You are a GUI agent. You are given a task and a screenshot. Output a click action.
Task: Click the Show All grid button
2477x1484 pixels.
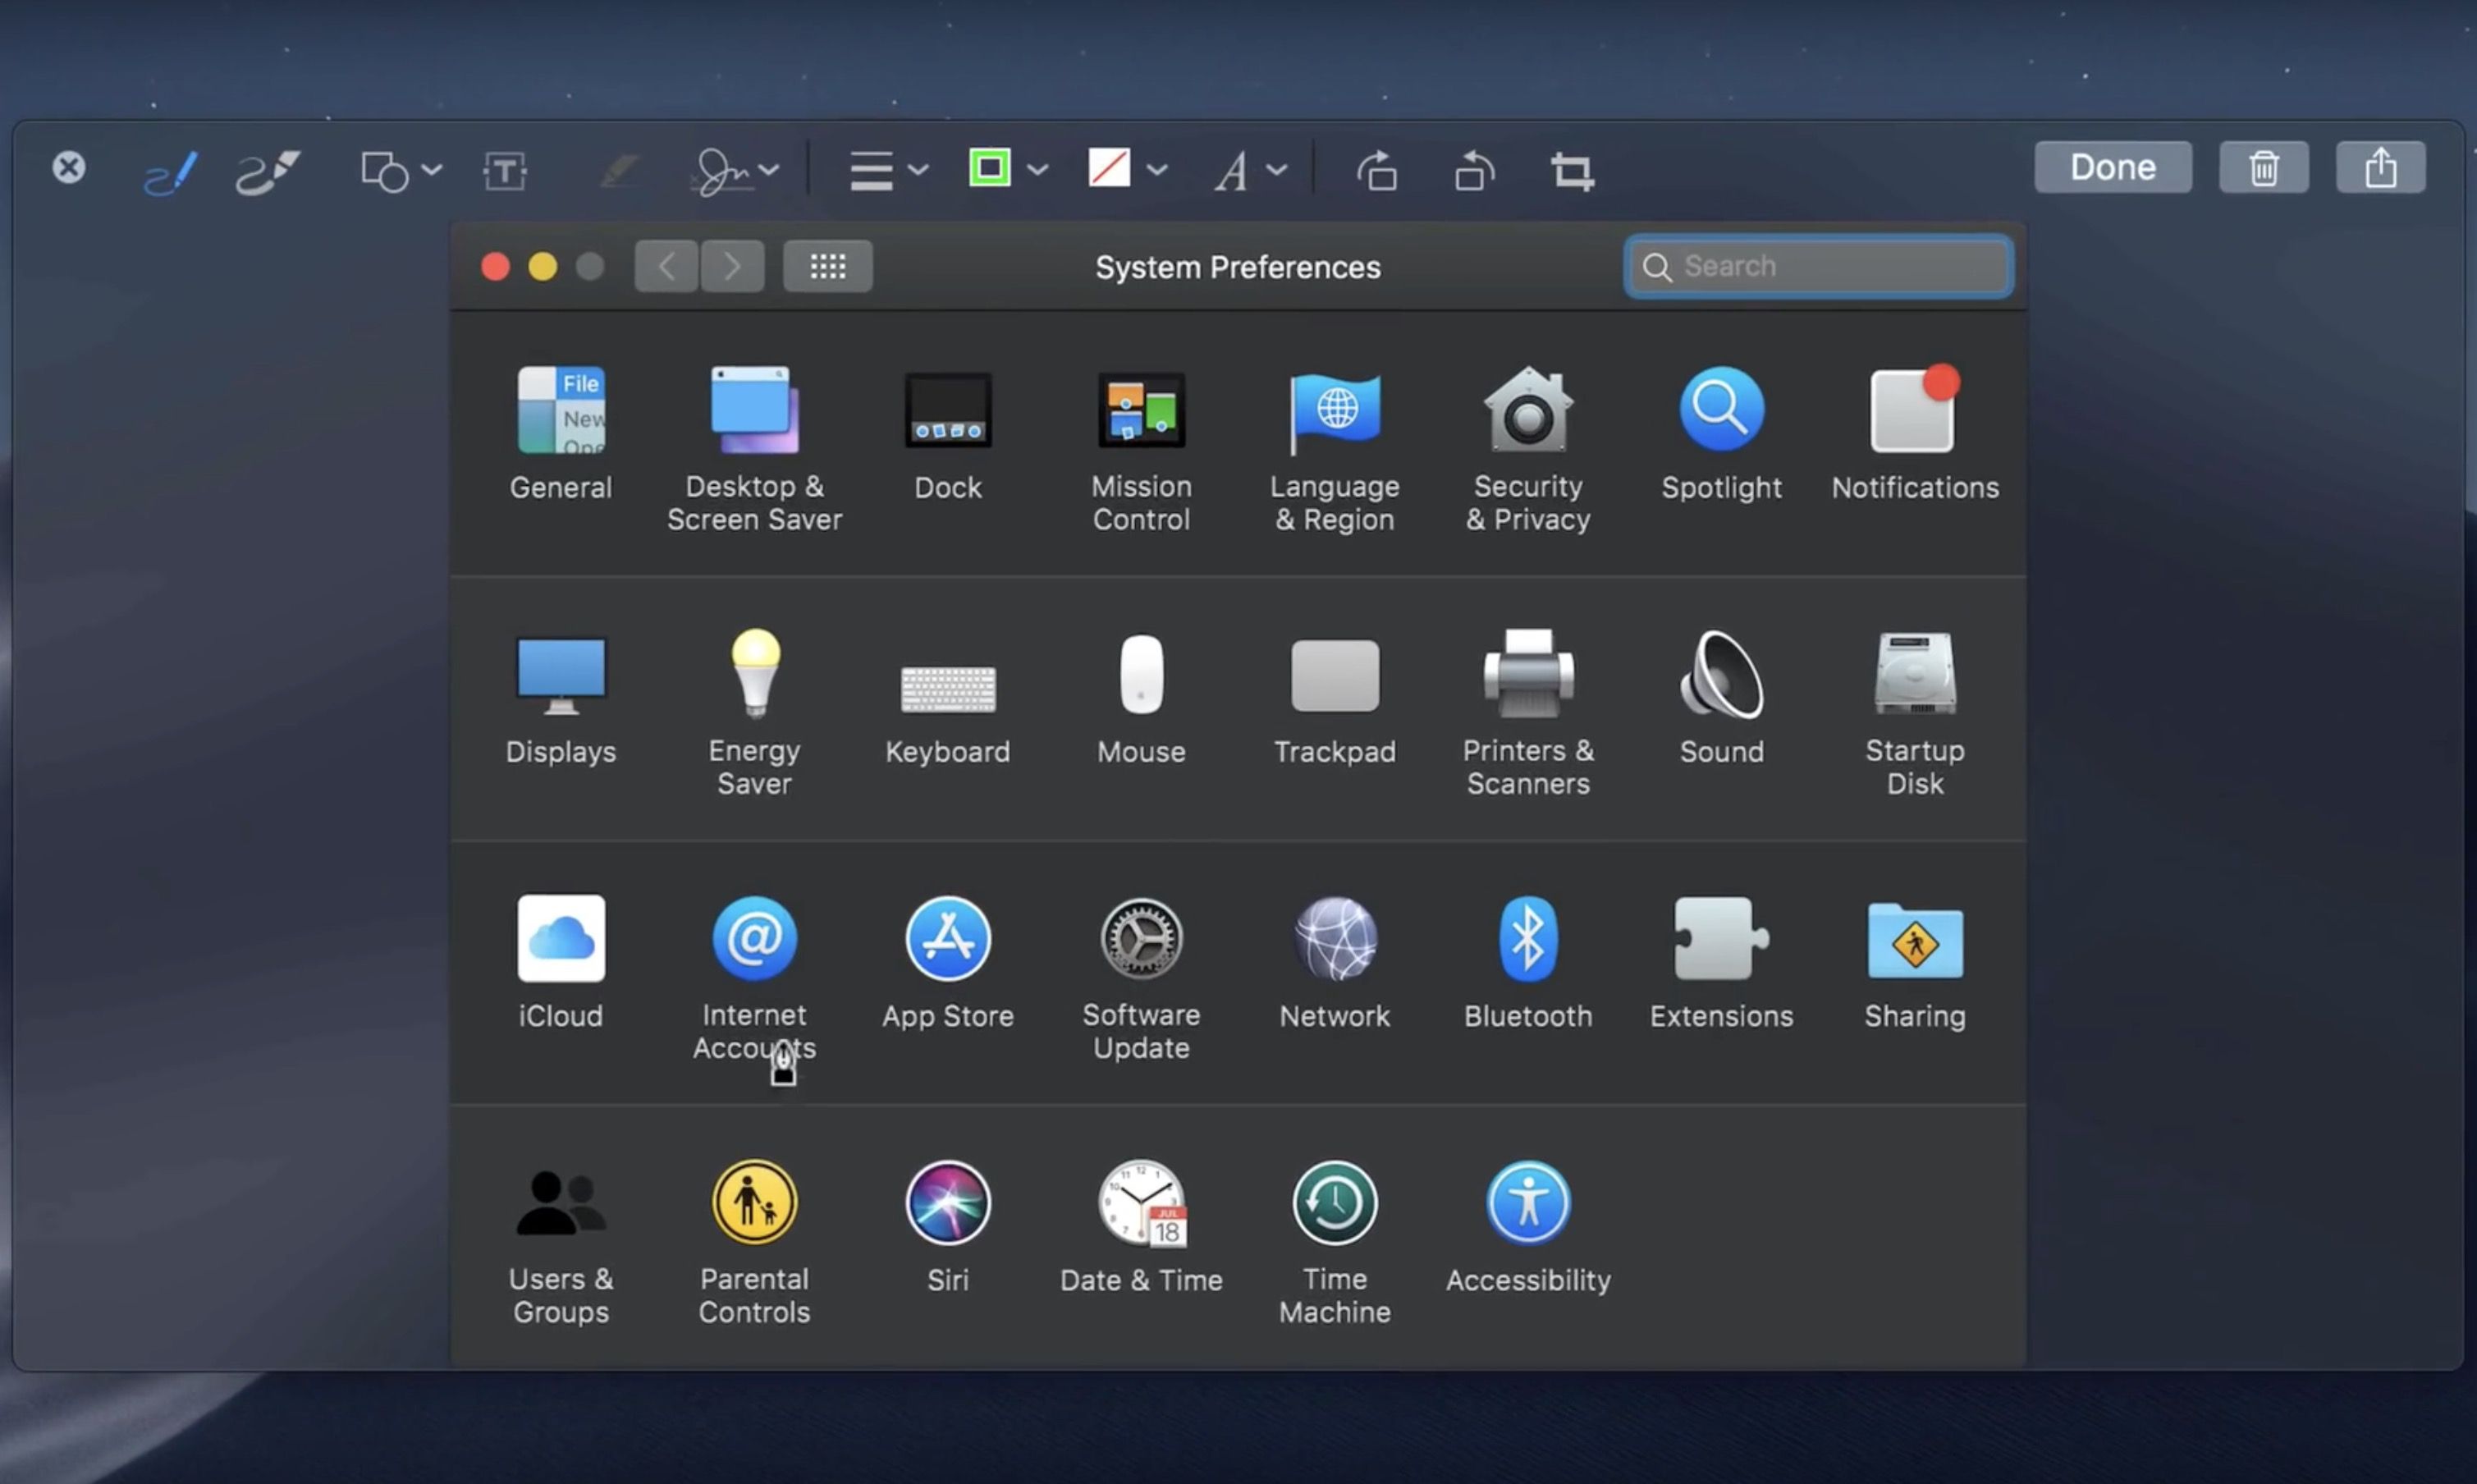pos(827,266)
